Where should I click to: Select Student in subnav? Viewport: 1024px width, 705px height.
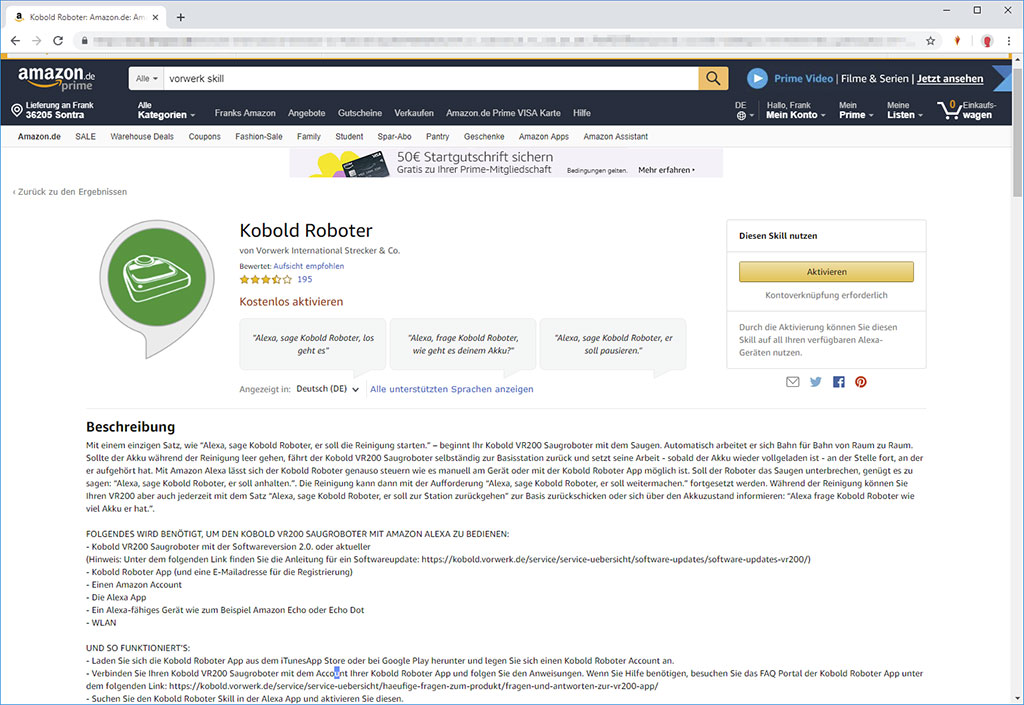point(349,136)
